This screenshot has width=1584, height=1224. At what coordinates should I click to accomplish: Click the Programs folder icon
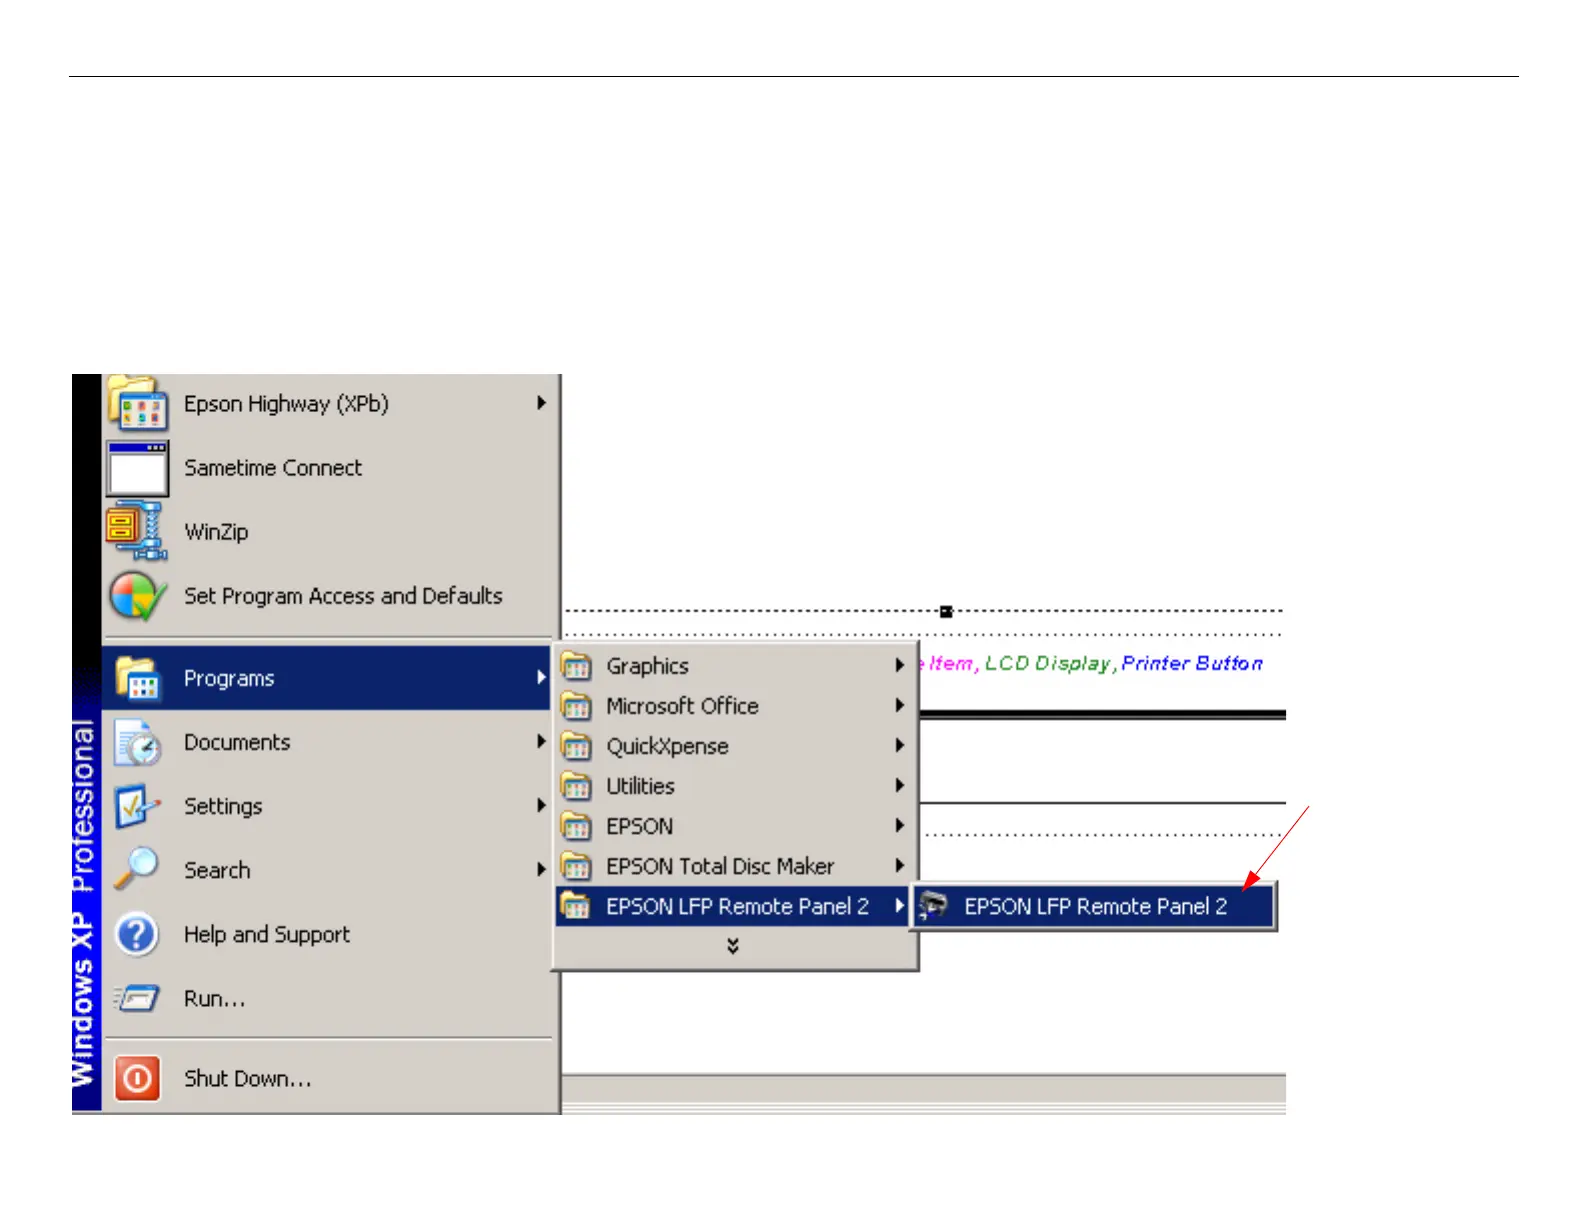(137, 678)
